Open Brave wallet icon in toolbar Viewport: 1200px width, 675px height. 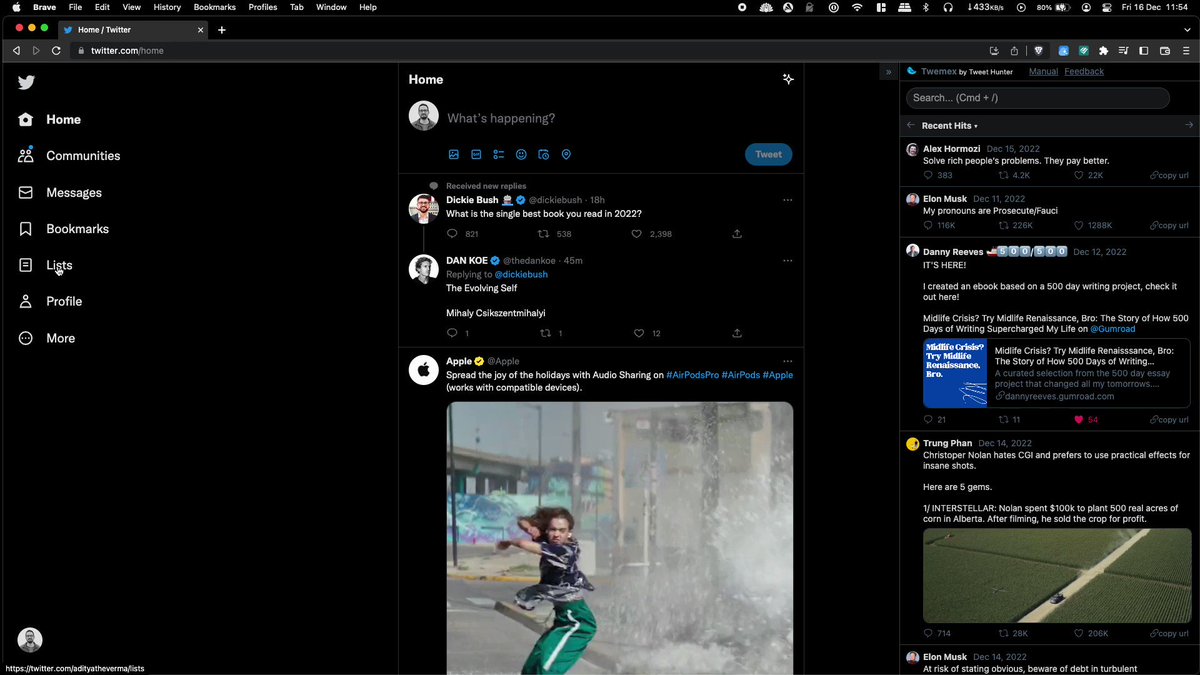pyautogui.click(x=1165, y=50)
